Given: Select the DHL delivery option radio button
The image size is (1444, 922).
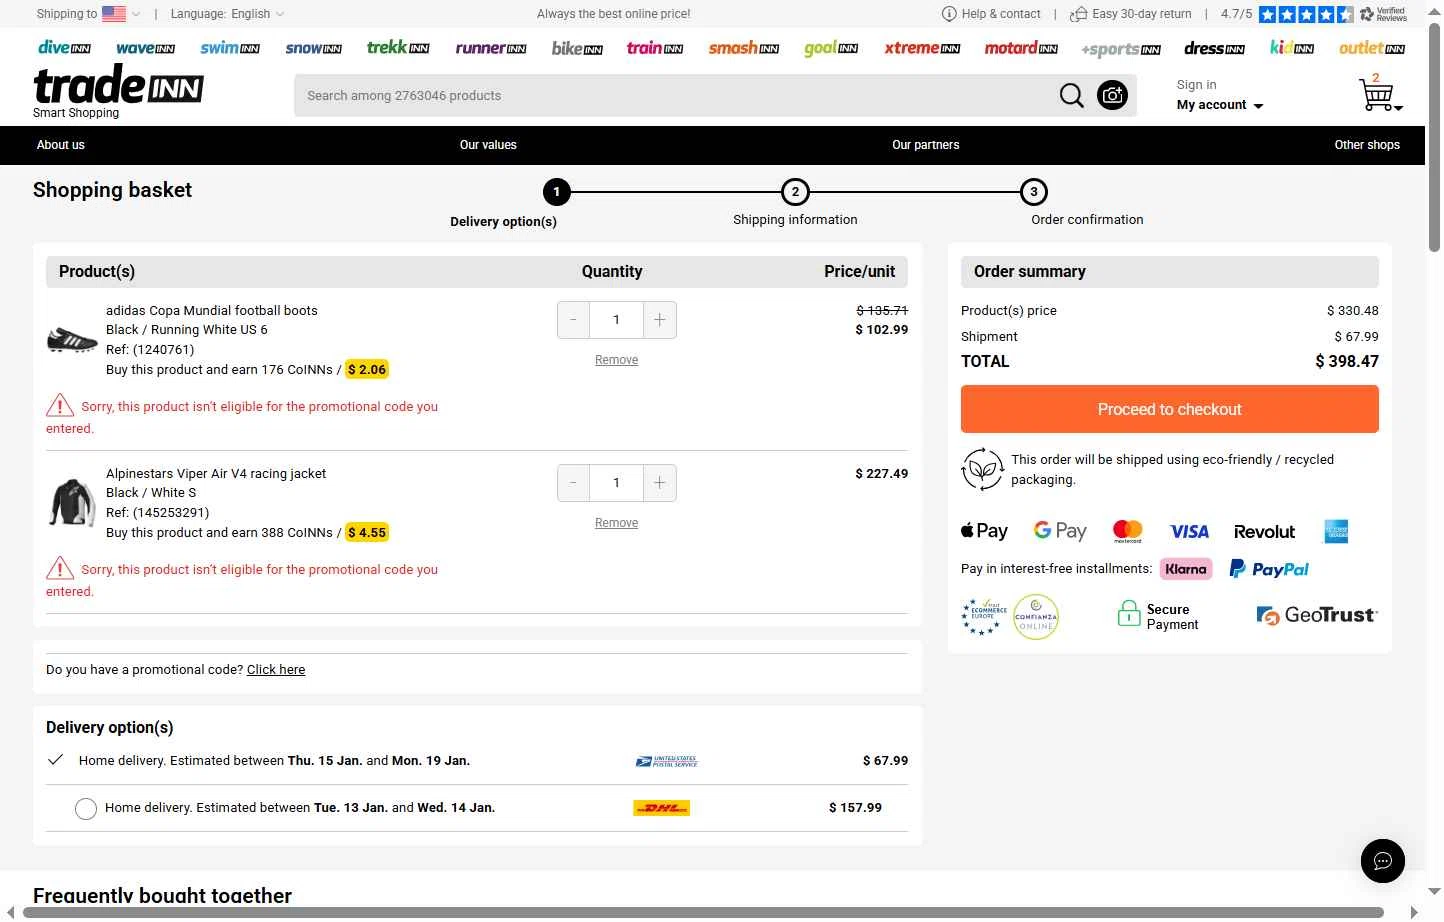Looking at the screenshot, I should pyautogui.click(x=86, y=809).
